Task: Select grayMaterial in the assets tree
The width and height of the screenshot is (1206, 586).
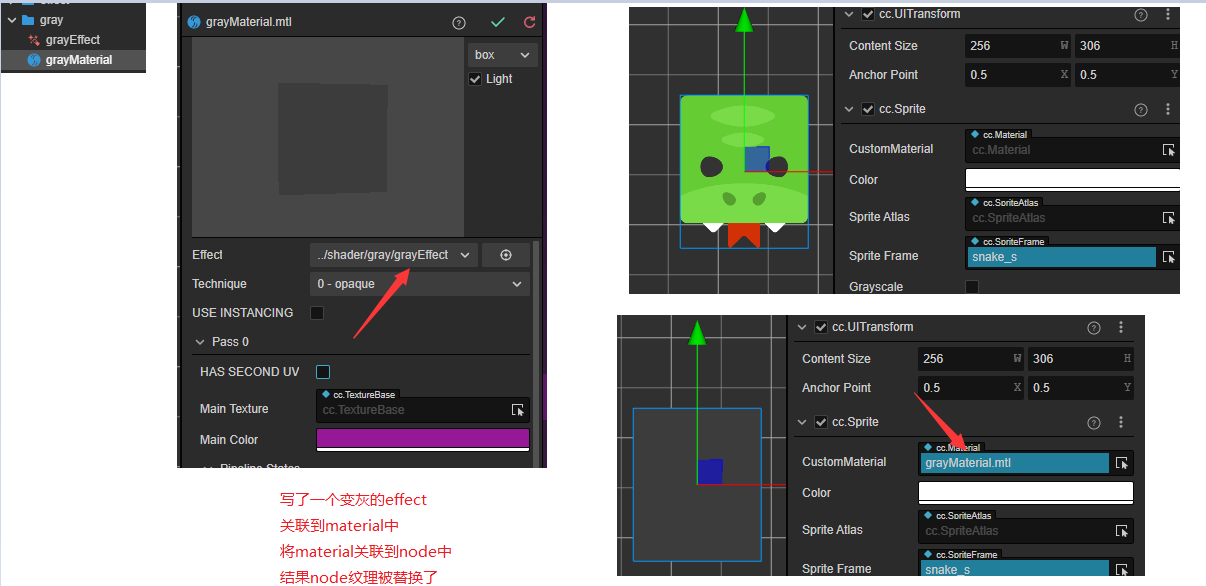Action: pyautogui.click(x=78, y=60)
